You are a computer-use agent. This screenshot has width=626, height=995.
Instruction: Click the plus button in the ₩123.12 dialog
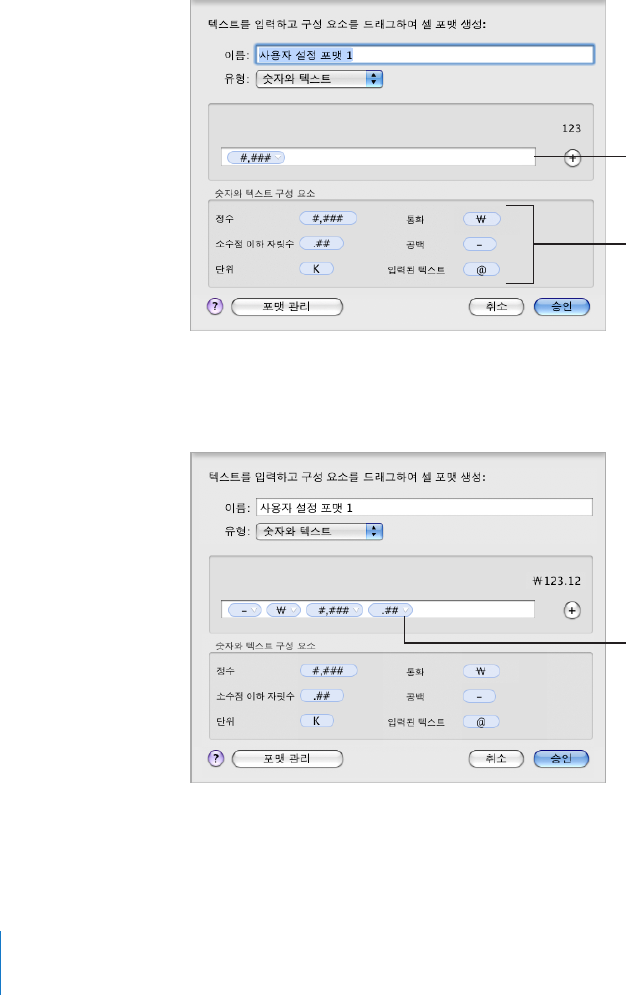(x=572, y=609)
